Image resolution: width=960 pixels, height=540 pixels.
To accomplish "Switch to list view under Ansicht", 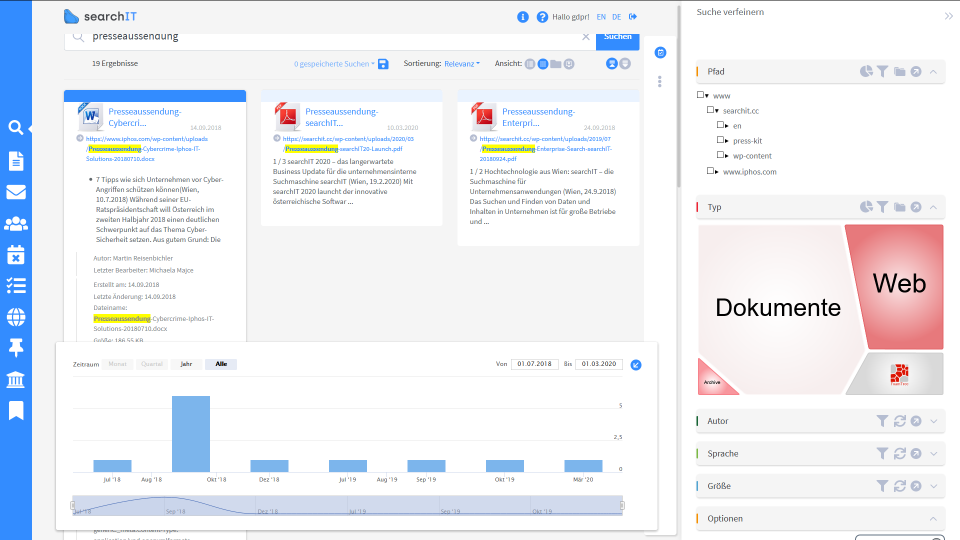I will tap(530, 64).
